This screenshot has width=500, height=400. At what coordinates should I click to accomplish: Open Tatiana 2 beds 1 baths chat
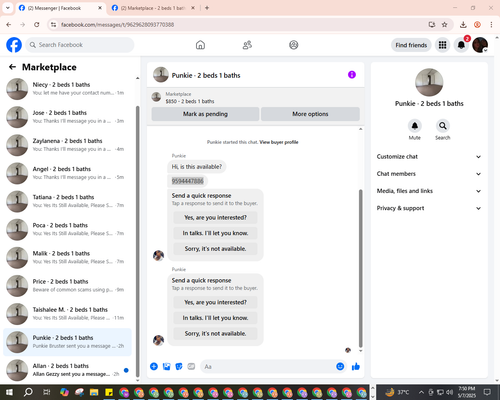[67, 201]
